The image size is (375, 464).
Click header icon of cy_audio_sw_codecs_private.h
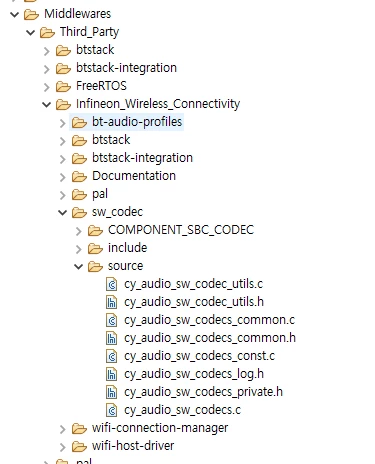coord(112,392)
